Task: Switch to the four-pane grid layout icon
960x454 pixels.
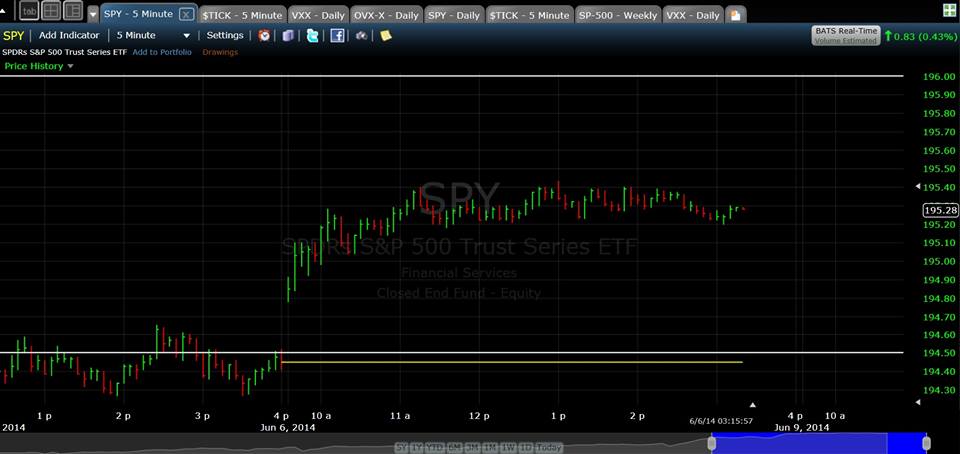Action: click(x=51, y=10)
